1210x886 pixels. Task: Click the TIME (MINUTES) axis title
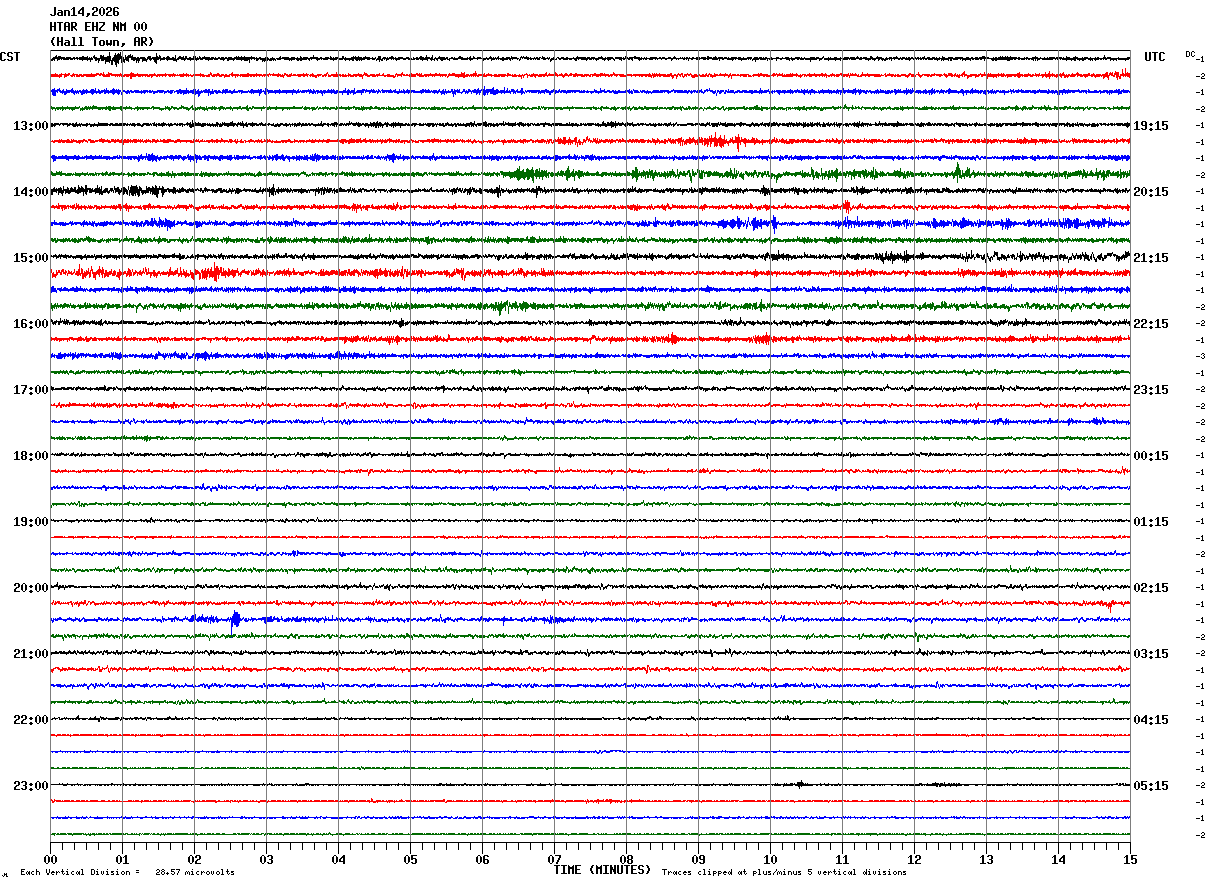click(x=602, y=870)
